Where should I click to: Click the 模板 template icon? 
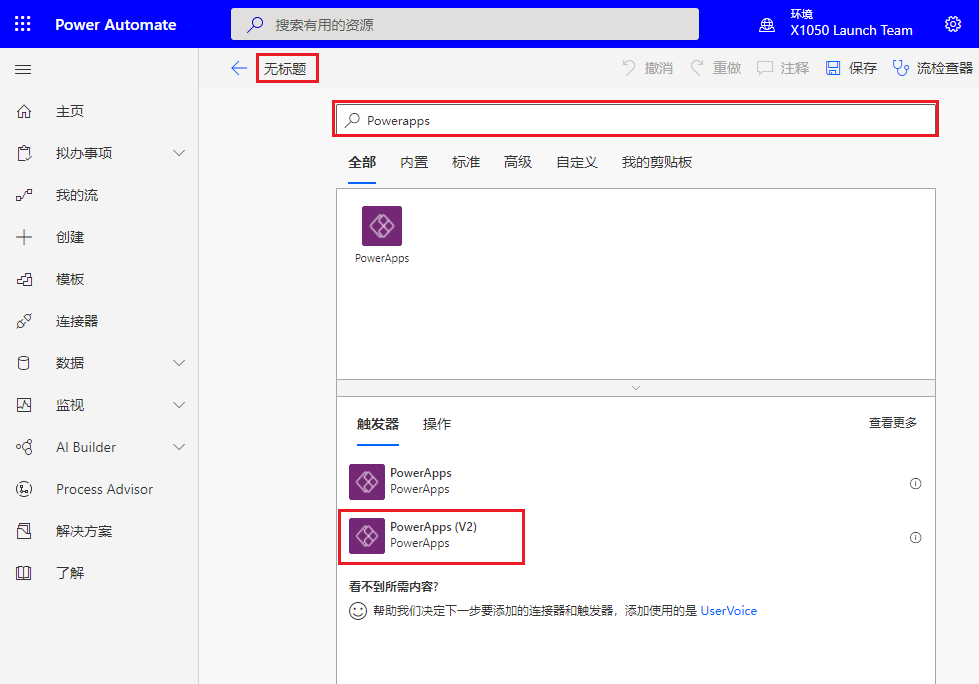24,279
